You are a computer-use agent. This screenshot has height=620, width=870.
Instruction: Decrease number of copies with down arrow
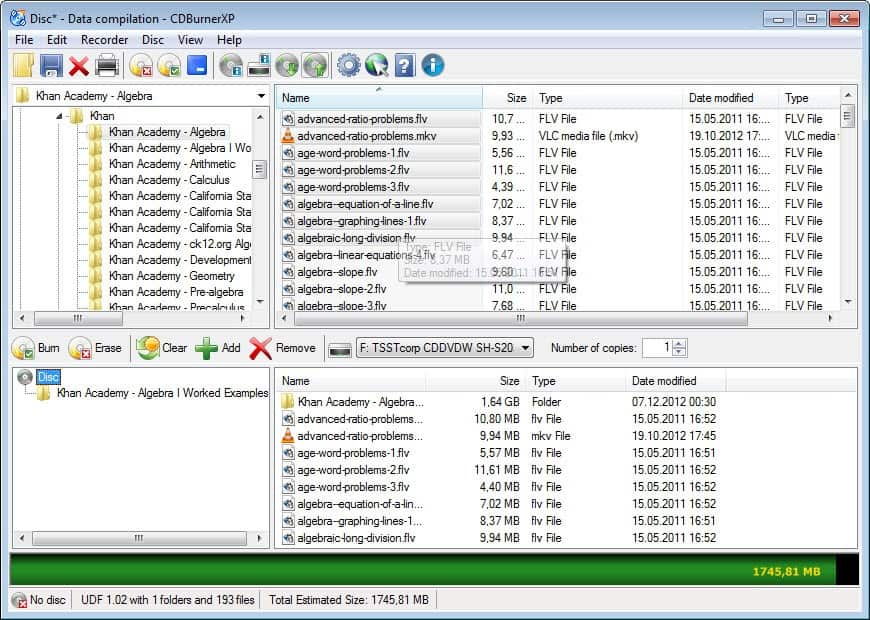click(x=680, y=352)
